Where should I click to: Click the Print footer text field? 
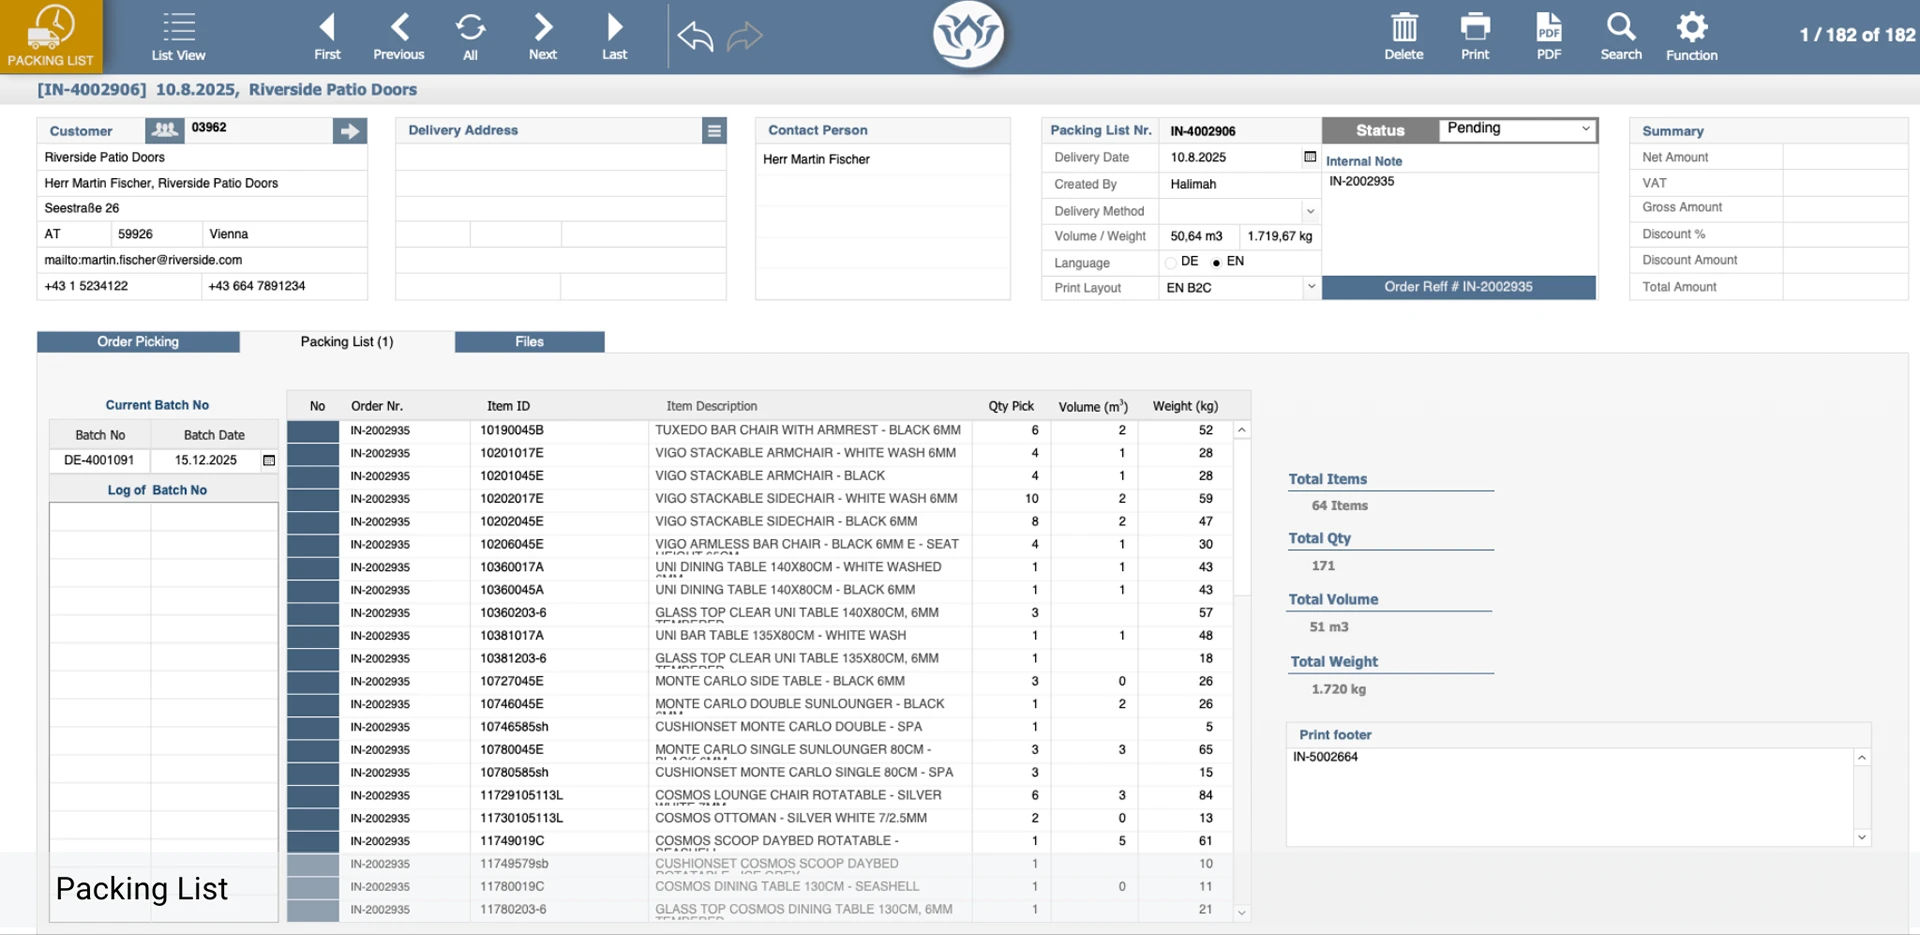pyautogui.click(x=1570, y=797)
